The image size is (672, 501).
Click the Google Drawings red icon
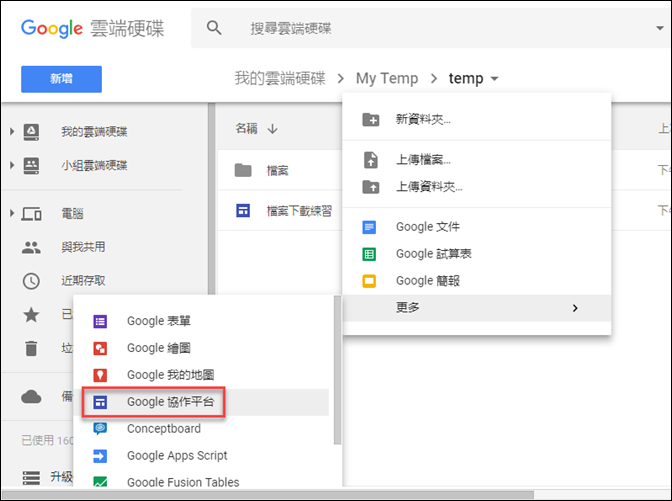click(100, 348)
